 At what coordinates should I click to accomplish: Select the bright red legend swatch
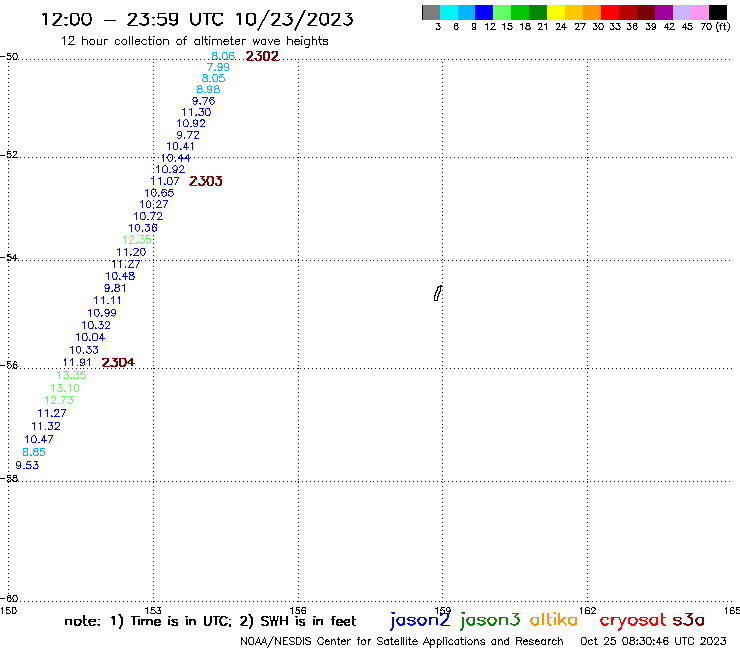610,12
